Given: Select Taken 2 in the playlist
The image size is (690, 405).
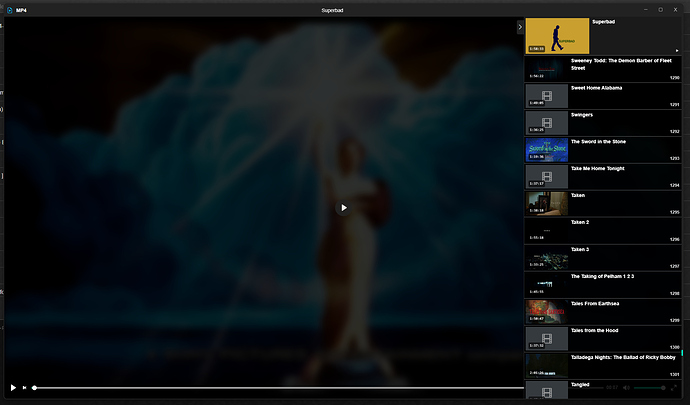Looking at the screenshot, I should (x=547, y=230).
